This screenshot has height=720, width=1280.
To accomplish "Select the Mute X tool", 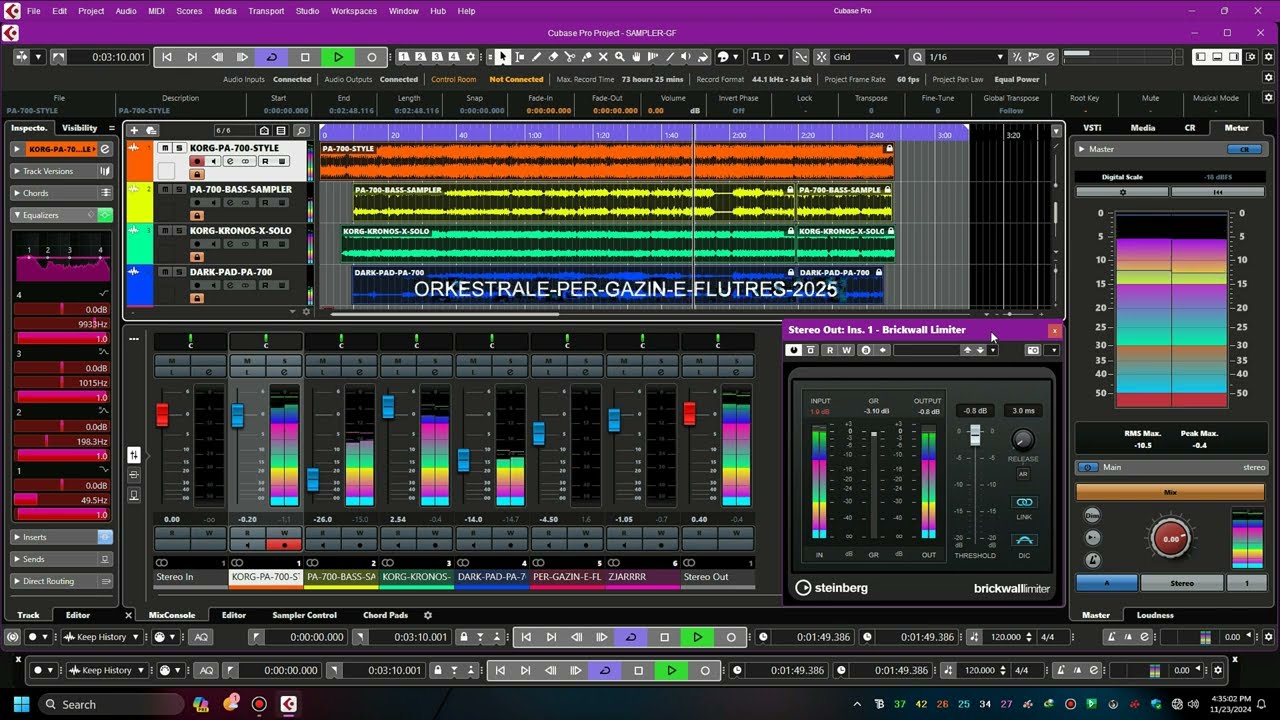I will click(x=603, y=57).
